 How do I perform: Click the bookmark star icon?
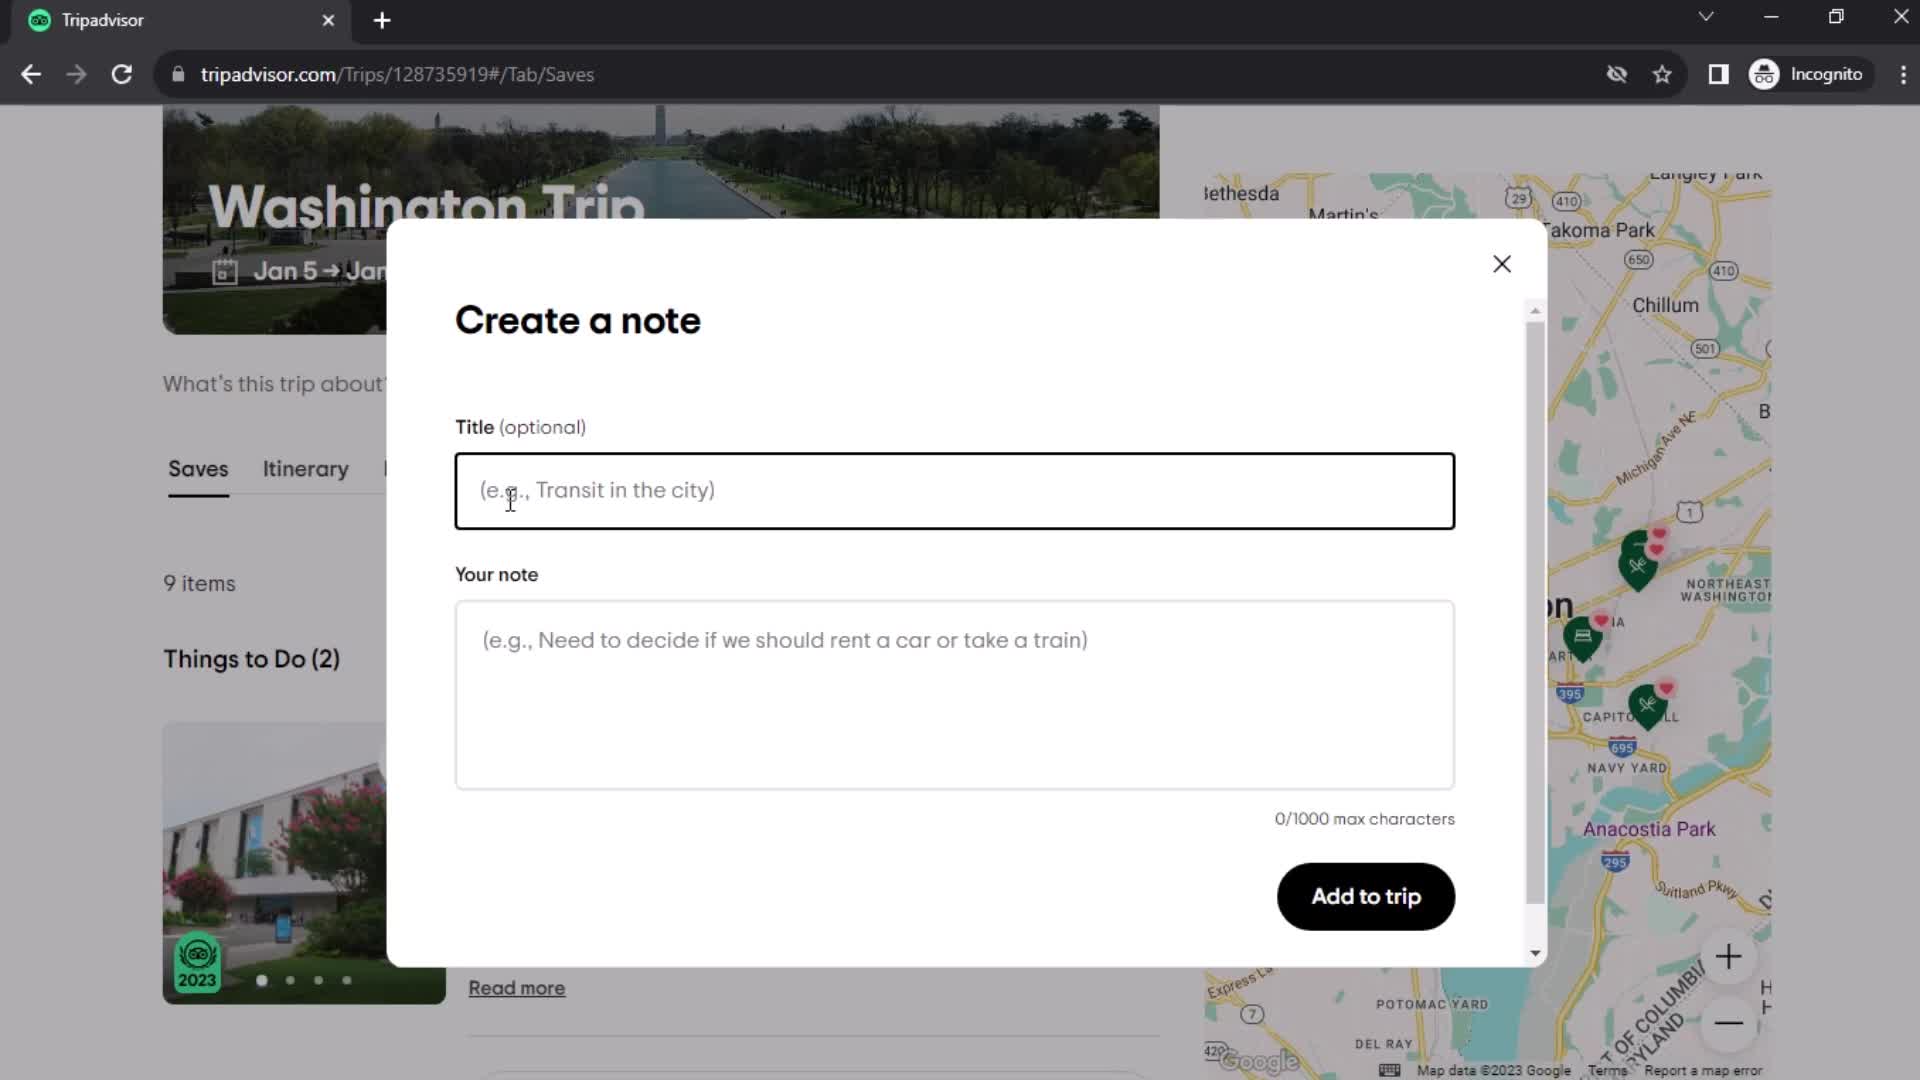(x=1664, y=74)
